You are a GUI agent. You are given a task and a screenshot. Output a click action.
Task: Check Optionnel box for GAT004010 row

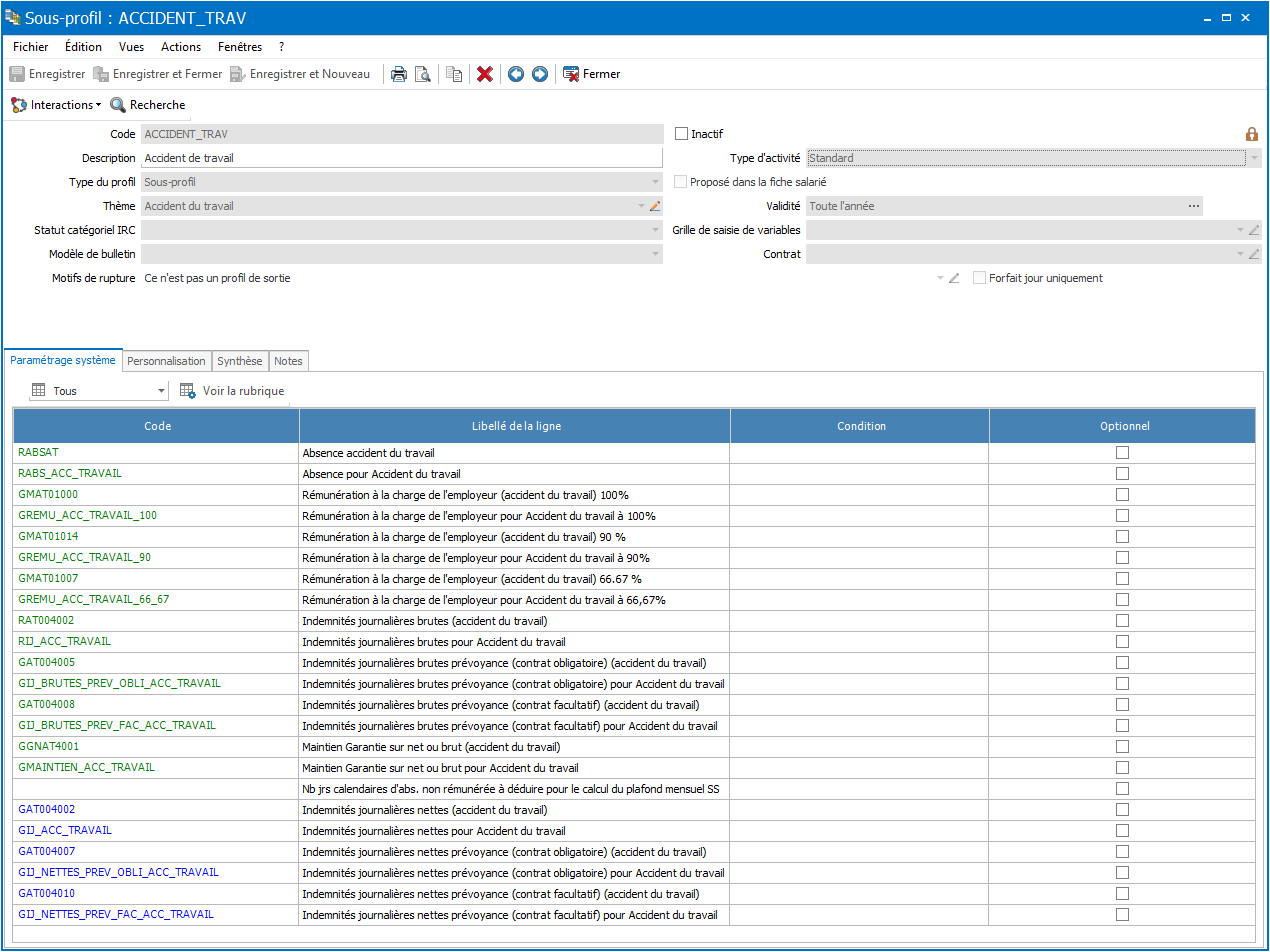coord(1122,894)
